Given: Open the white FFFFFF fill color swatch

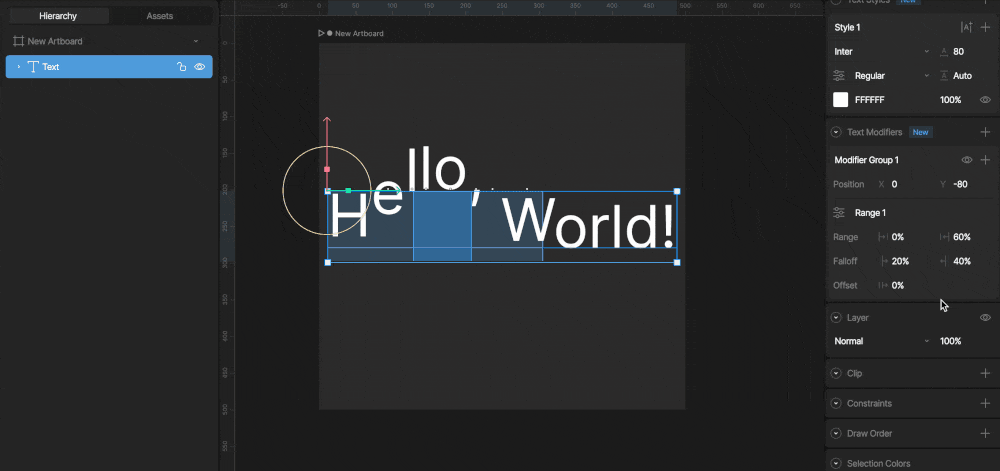Looking at the screenshot, I should pyautogui.click(x=841, y=99).
